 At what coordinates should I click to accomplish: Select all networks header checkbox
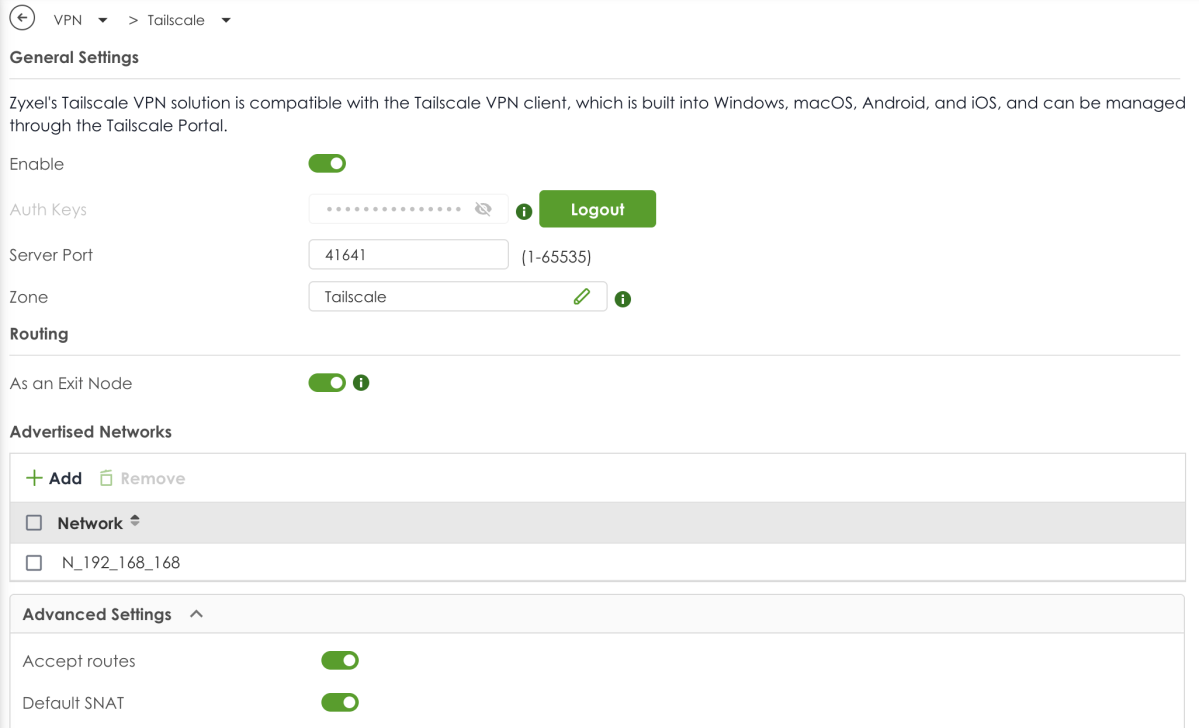coord(34,523)
